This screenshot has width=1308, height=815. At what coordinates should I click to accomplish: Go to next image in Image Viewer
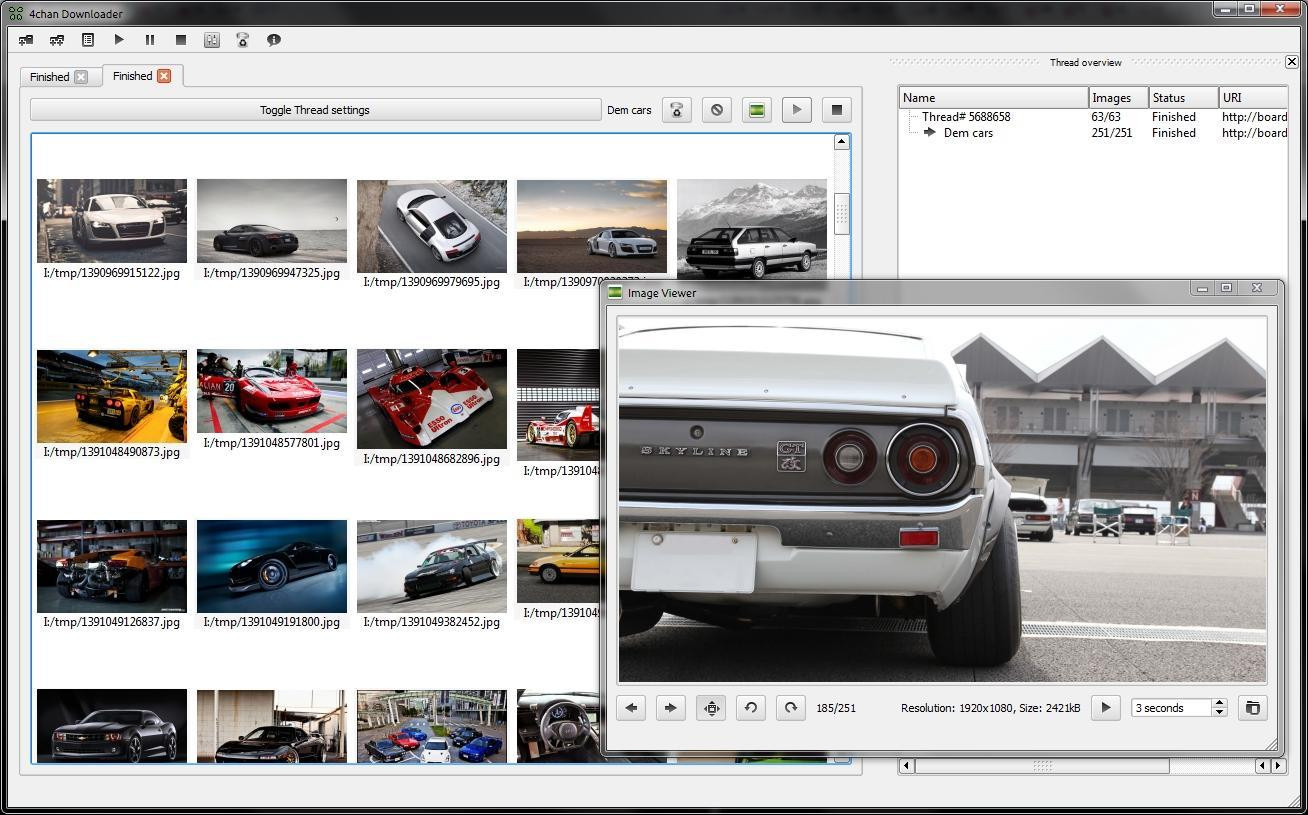point(671,708)
